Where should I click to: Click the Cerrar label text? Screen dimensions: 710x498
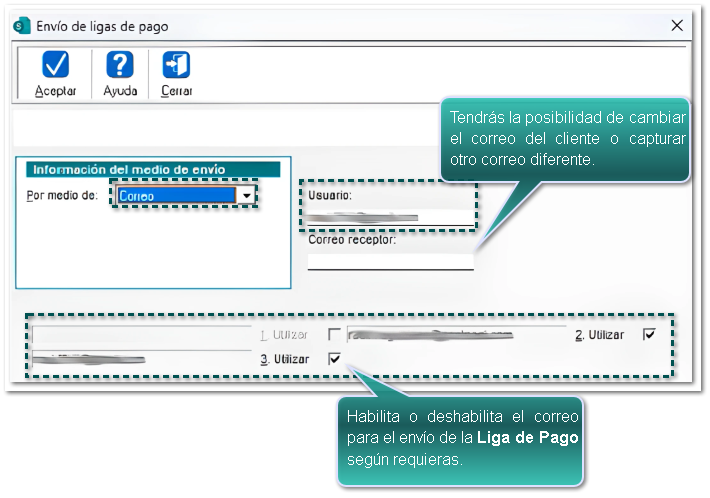click(177, 91)
